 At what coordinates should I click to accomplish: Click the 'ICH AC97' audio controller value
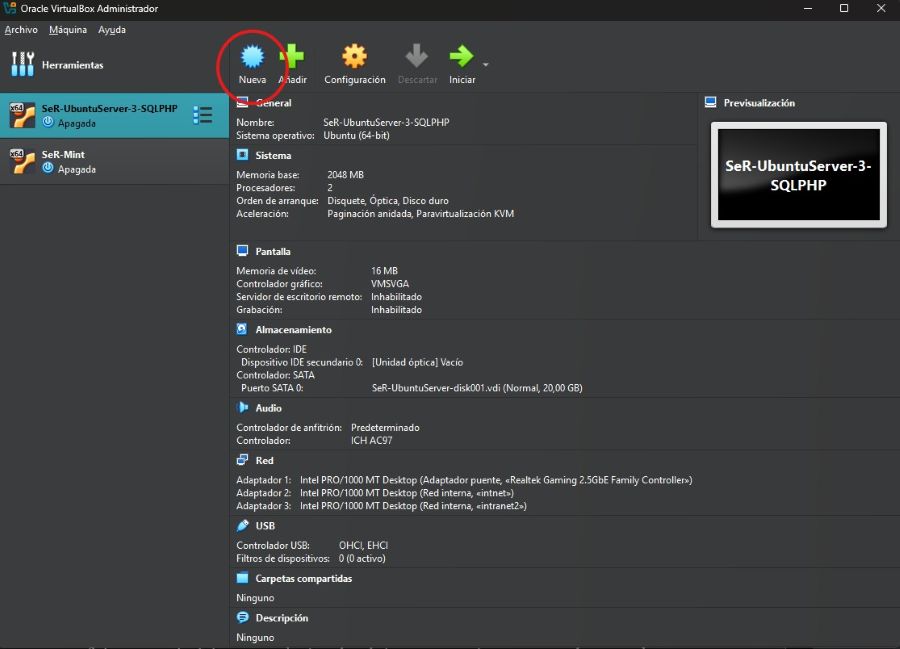coord(372,441)
